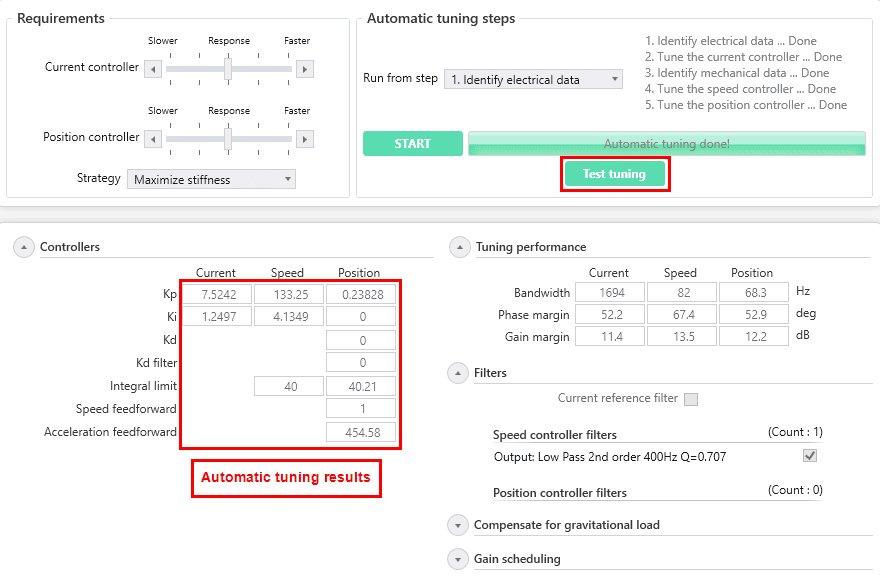Click the Position controller response slider thumb

228,139
